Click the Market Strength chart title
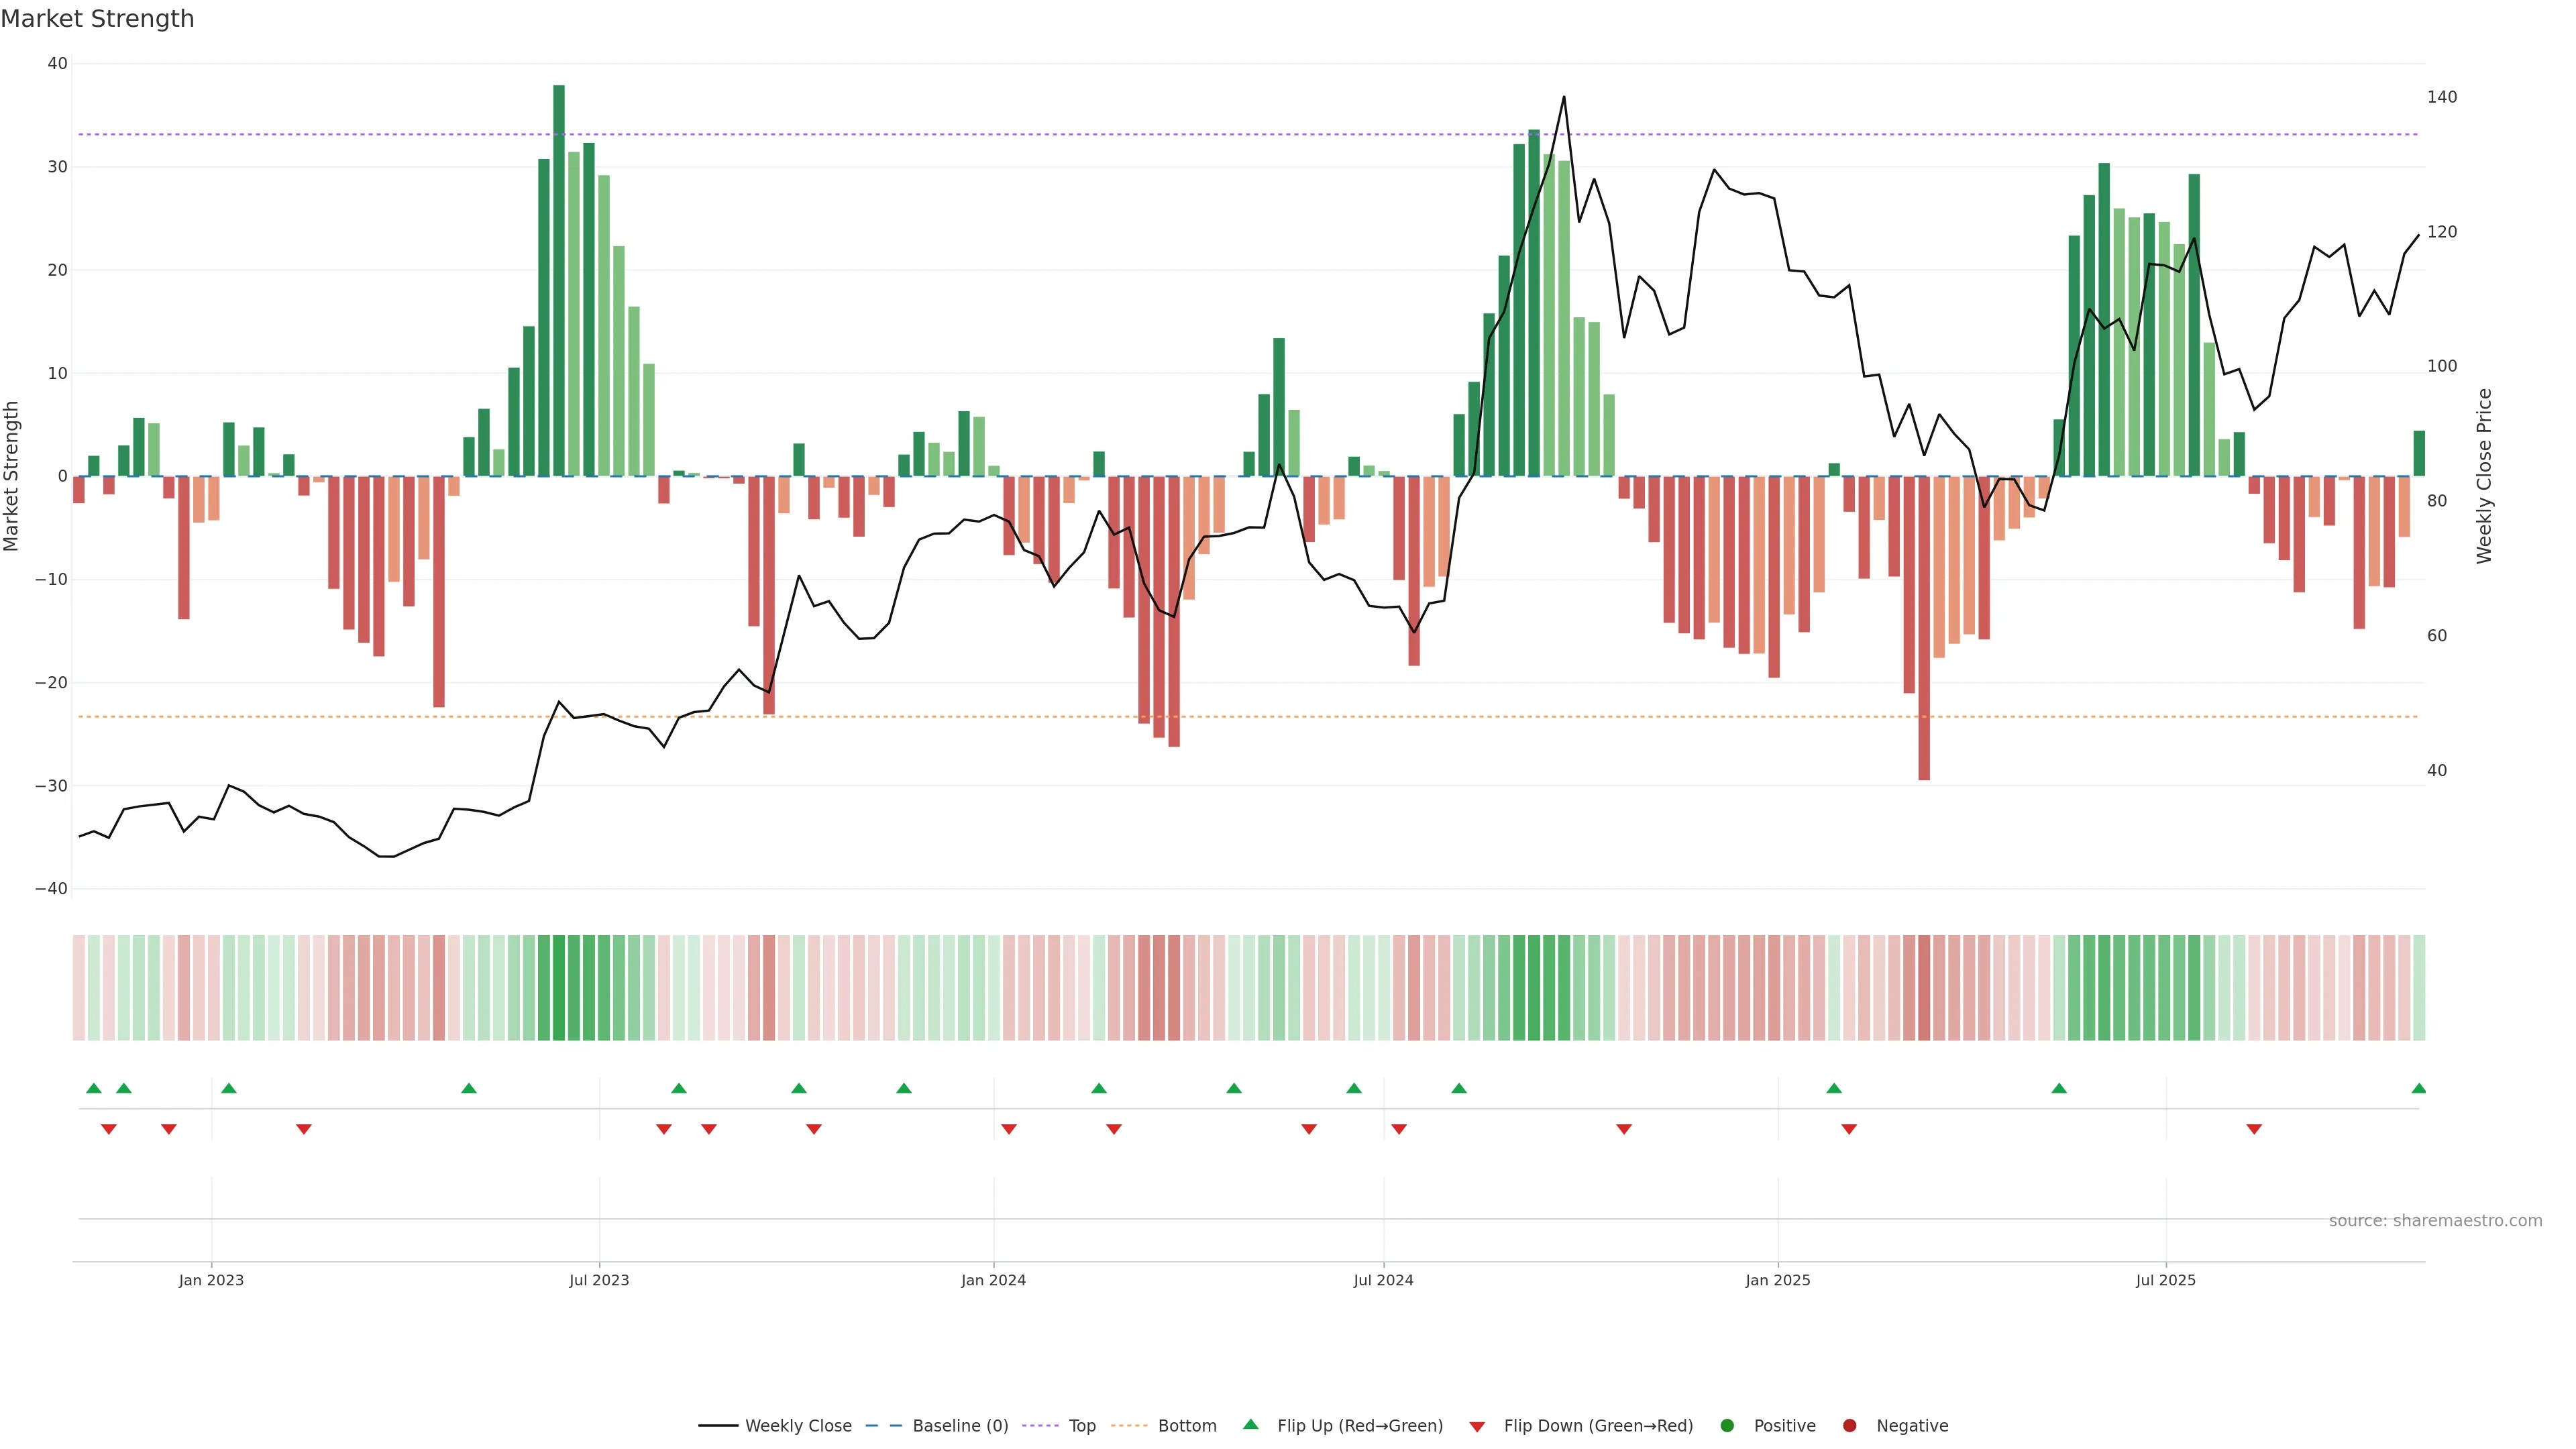2576x1449 pixels. click(x=97, y=19)
